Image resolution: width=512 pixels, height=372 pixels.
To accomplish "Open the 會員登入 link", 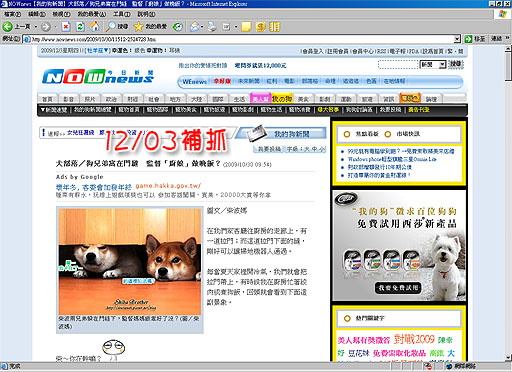I will (312, 51).
